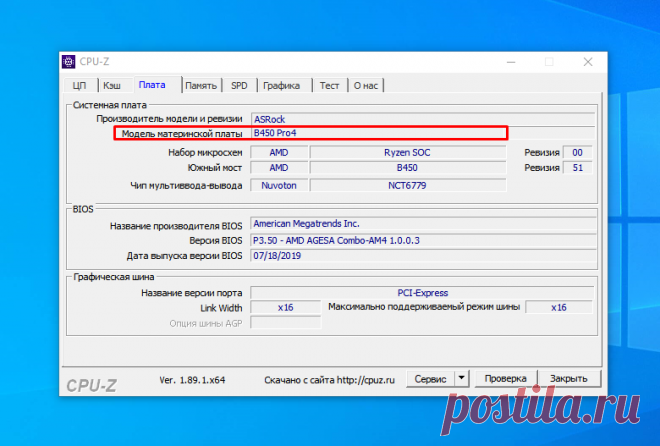Click the BIOS date 07/18/2019
Image resolution: width=660 pixels, height=446 pixels.
[423, 256]
